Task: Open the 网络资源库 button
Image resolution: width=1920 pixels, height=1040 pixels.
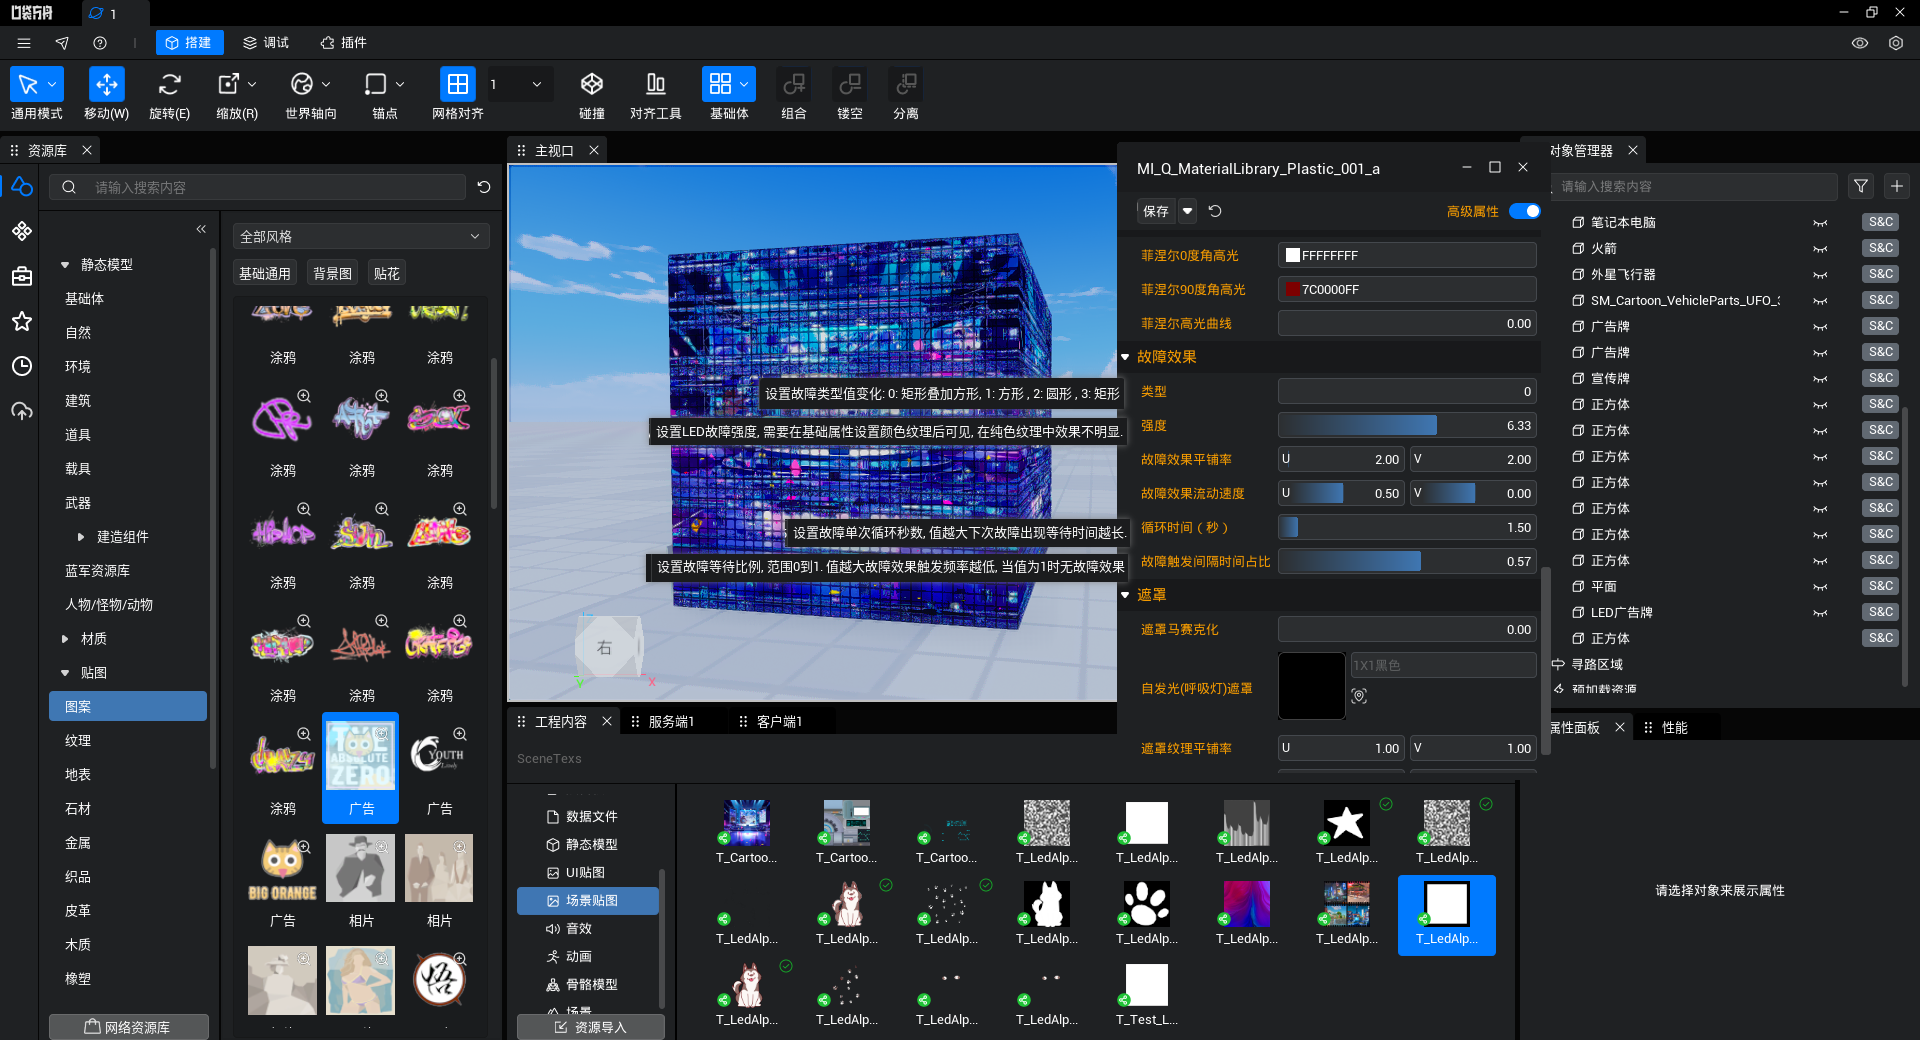Action: tap(128, 1027)
